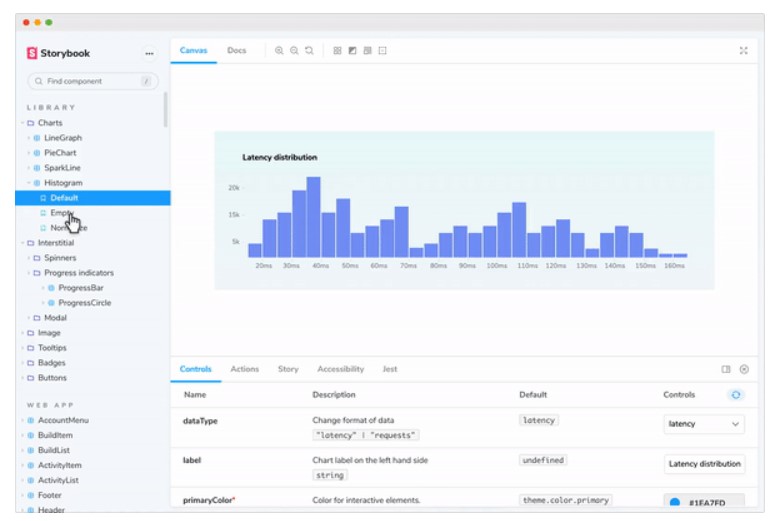
Task: Toggle the outlines icon
Action: (x=383, y=51)
